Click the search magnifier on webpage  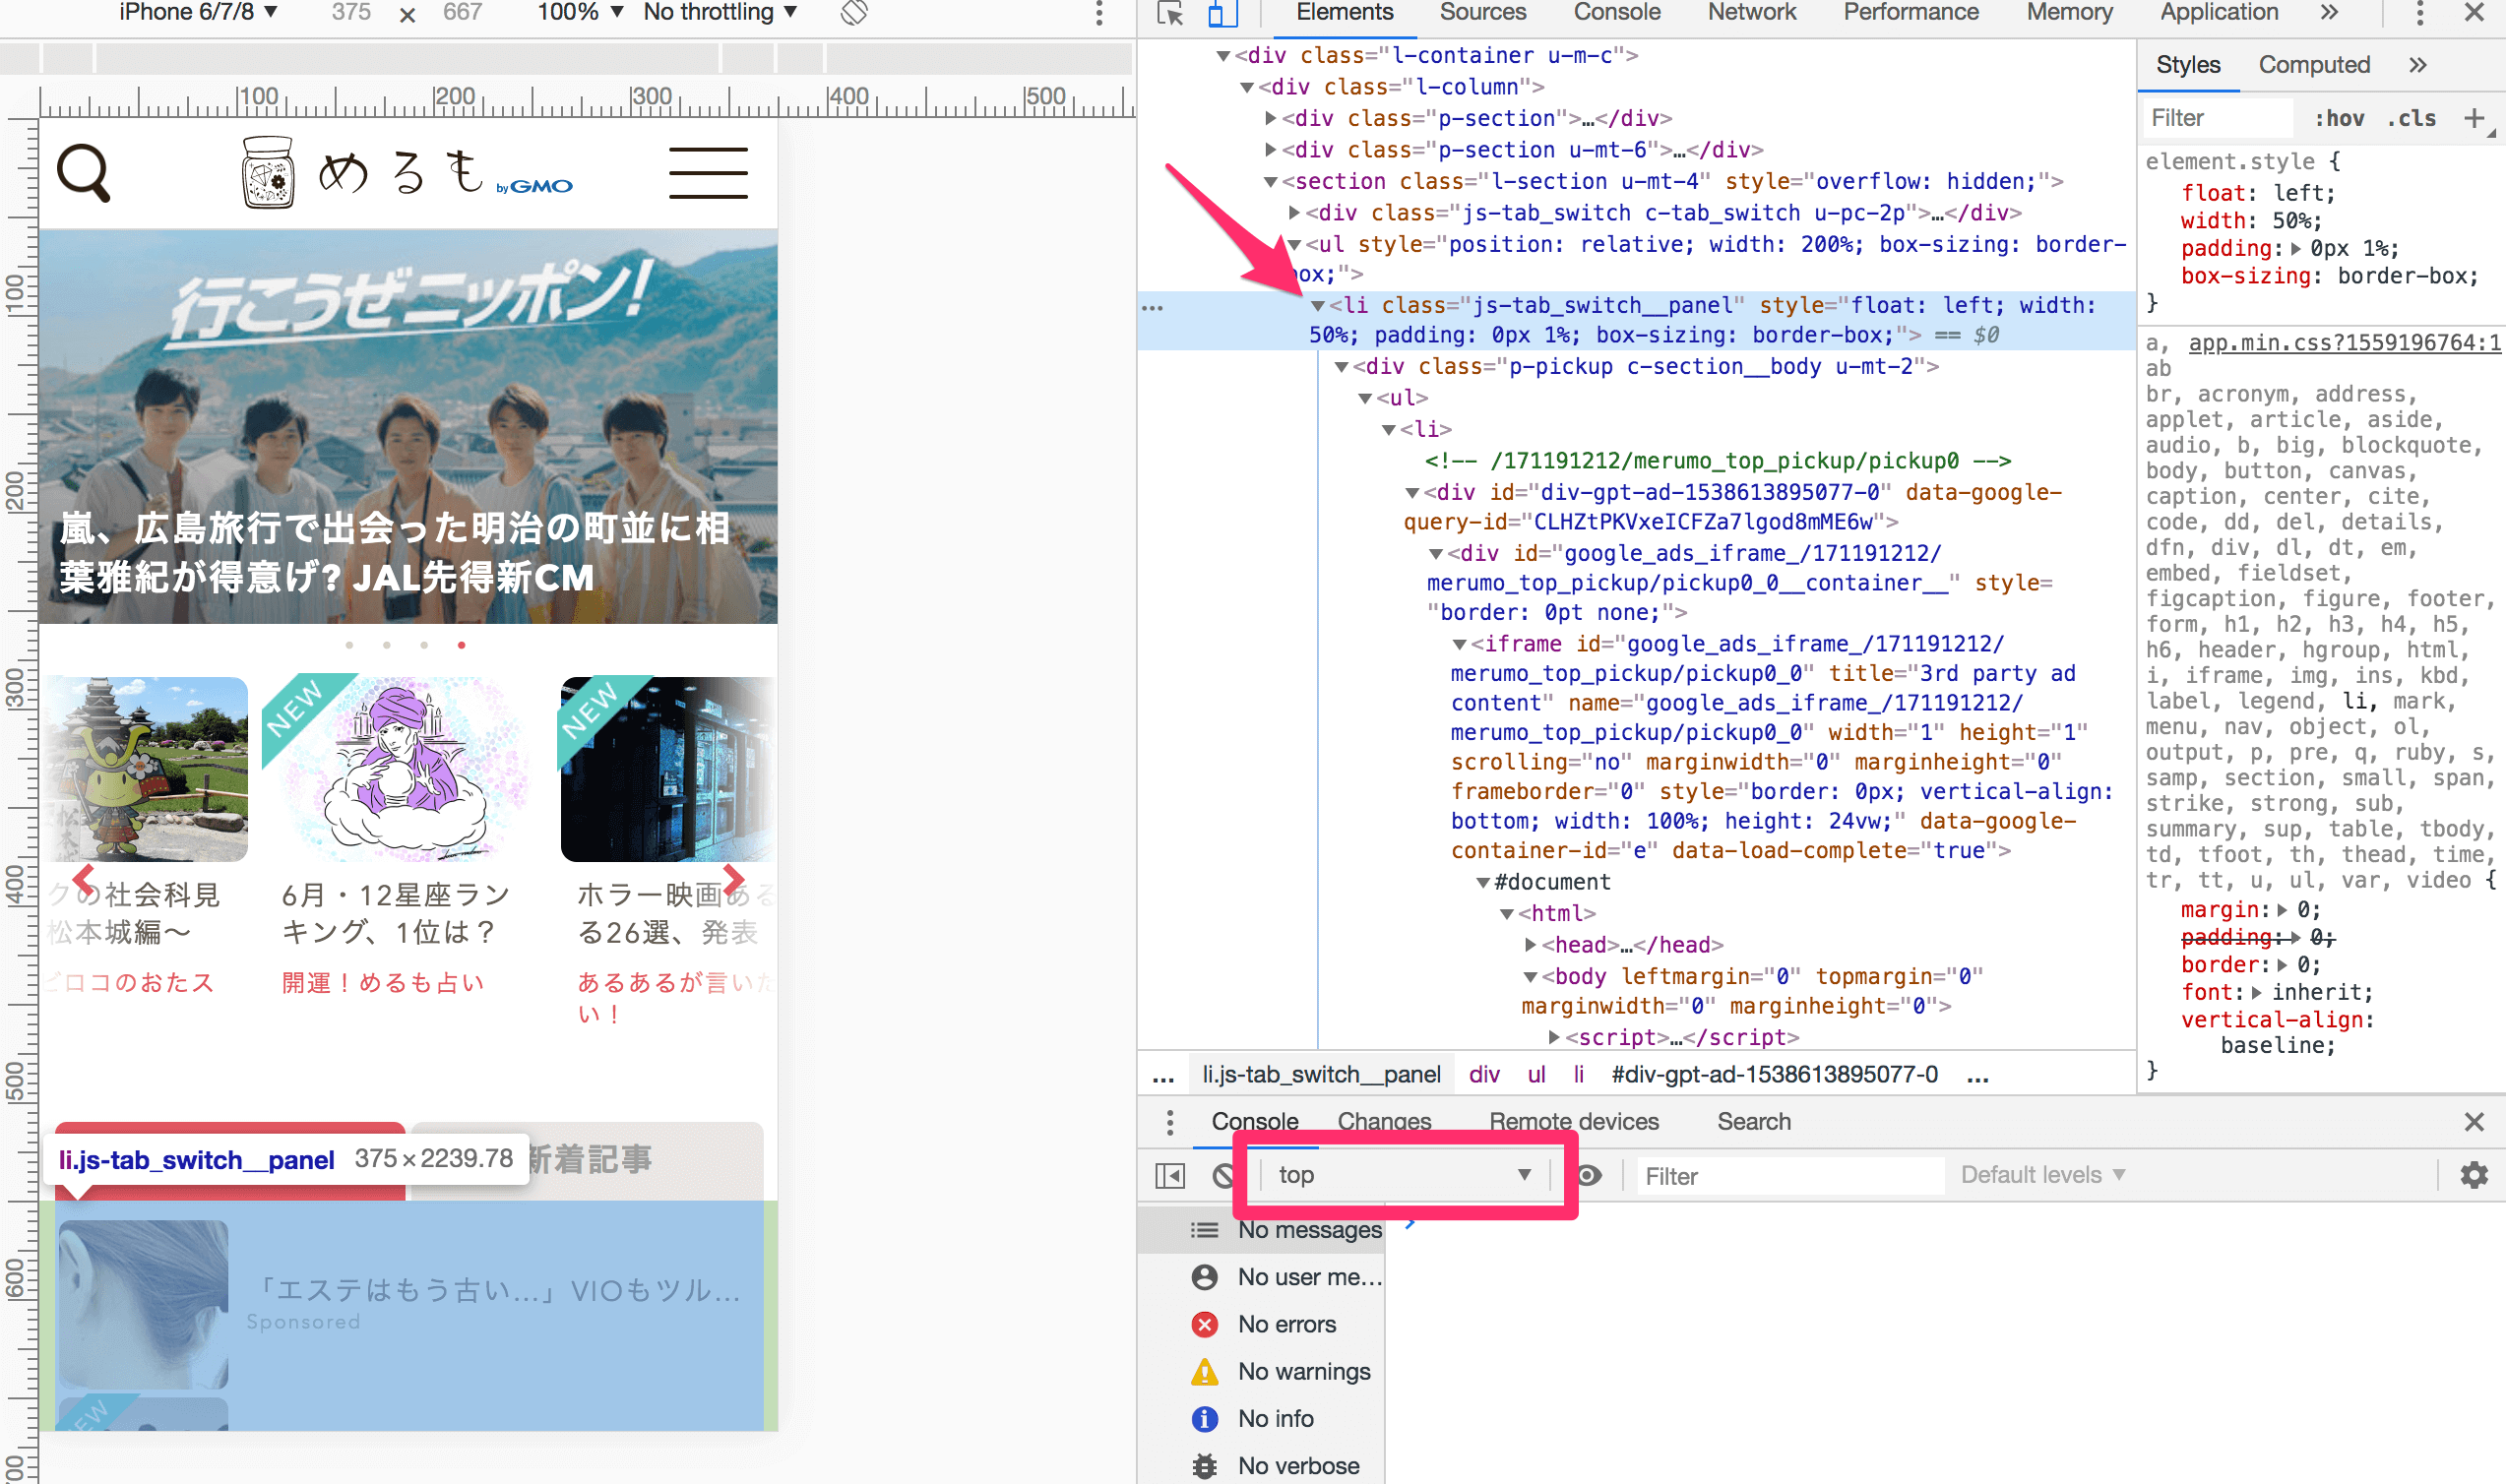pyautogui.click(x=84, y=173)
